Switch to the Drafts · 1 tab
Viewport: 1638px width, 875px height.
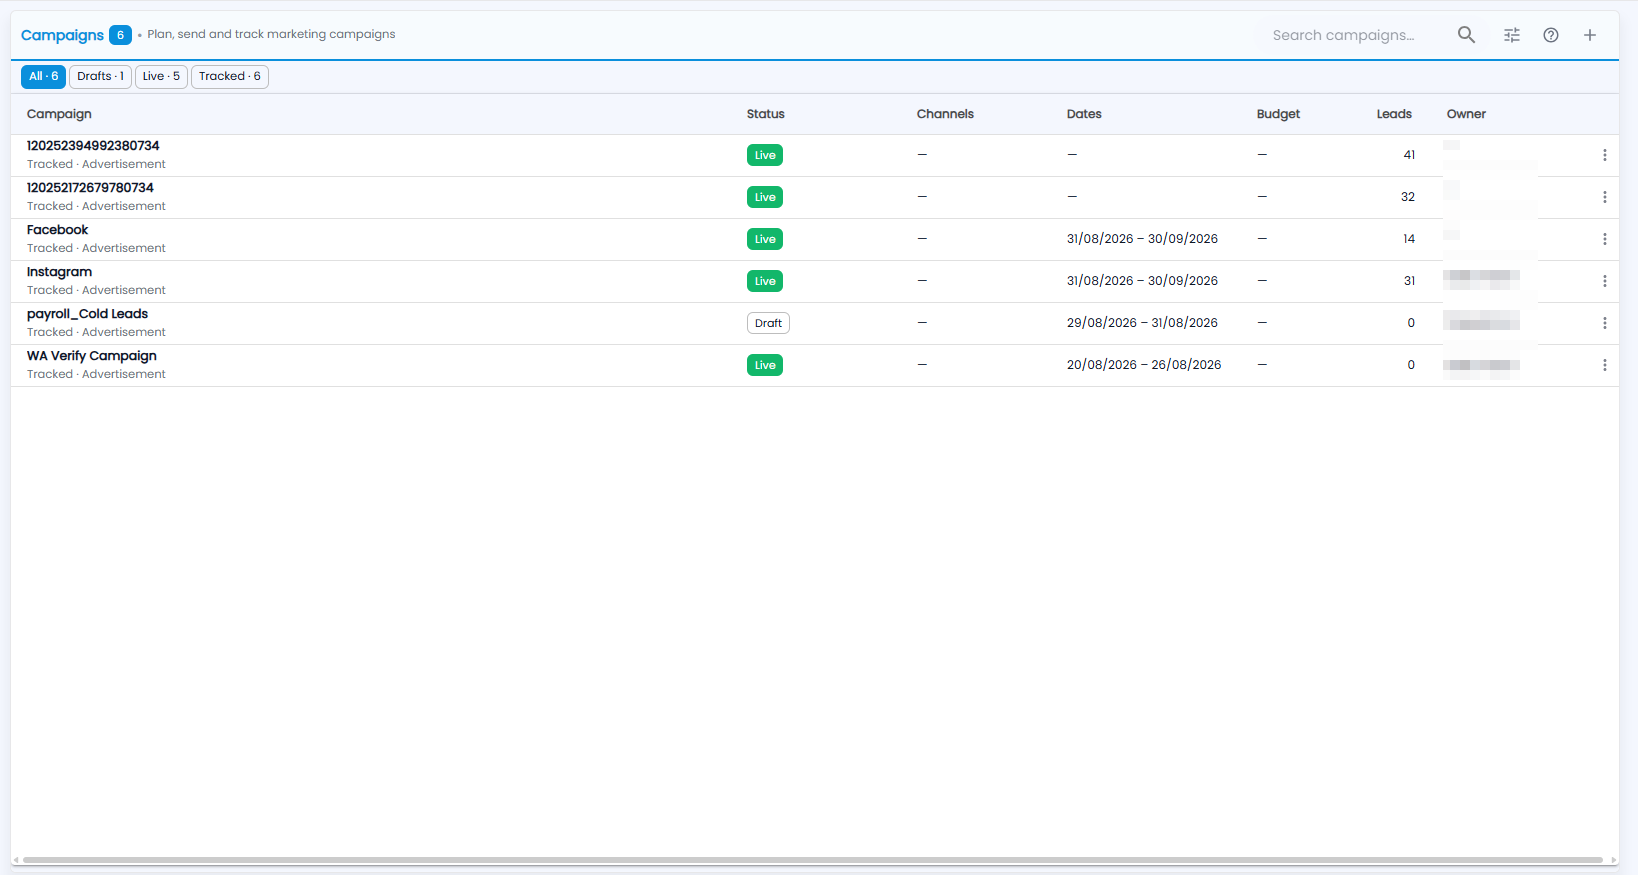100,76
